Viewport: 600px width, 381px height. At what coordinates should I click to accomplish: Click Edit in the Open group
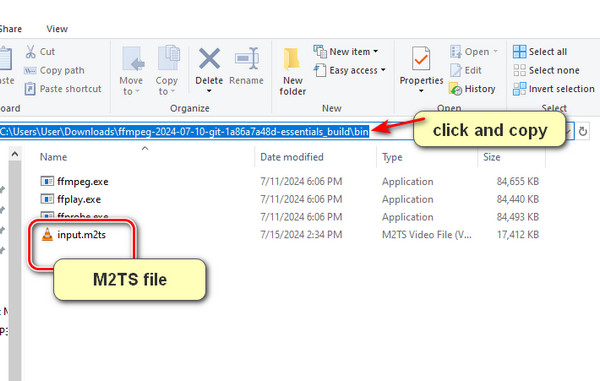click(466, 70)
